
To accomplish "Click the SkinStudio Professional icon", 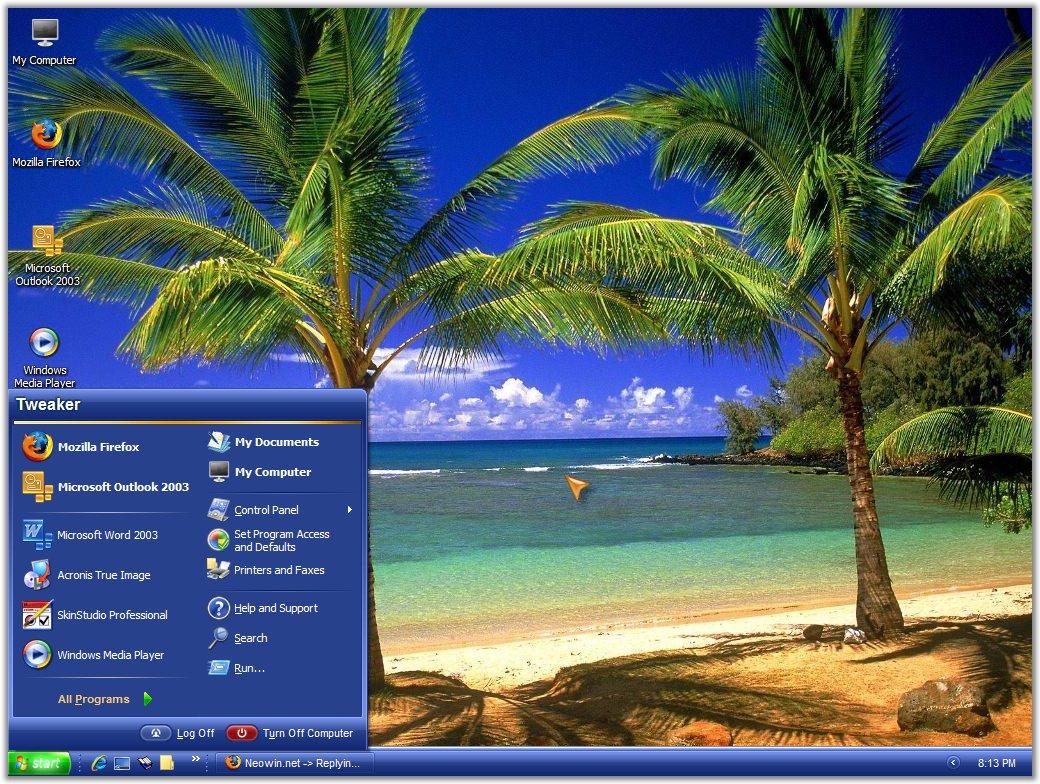I will point(36,615).
